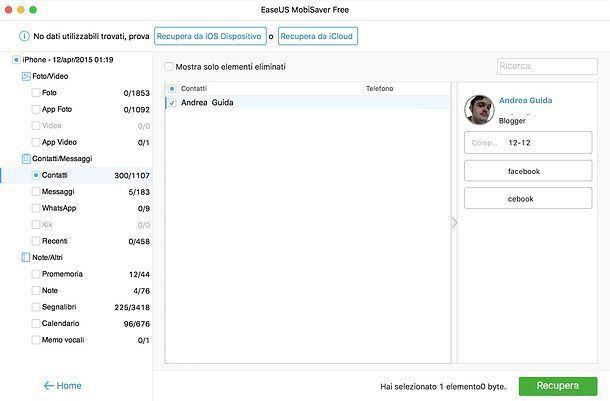Check the Messaggi checkbox
The height and width of the screenshot is (401, 610).
36,191
